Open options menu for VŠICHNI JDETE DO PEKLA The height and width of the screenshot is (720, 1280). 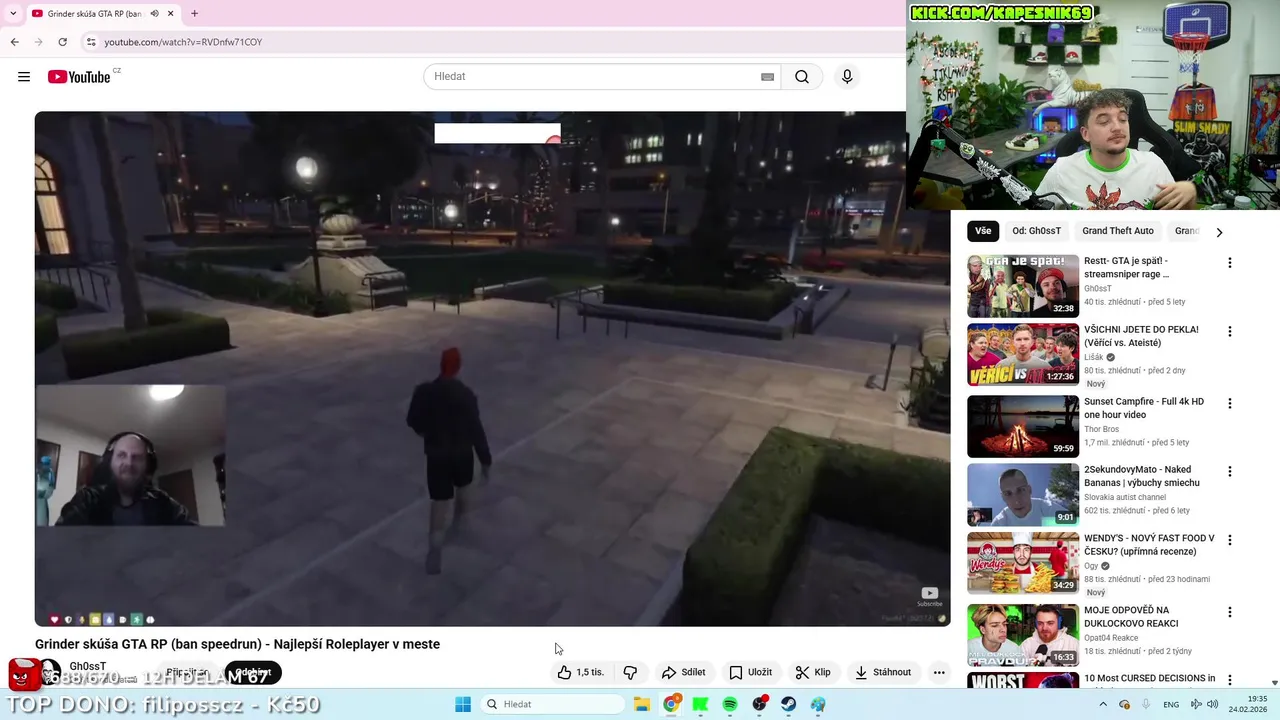click(1230, 331)
